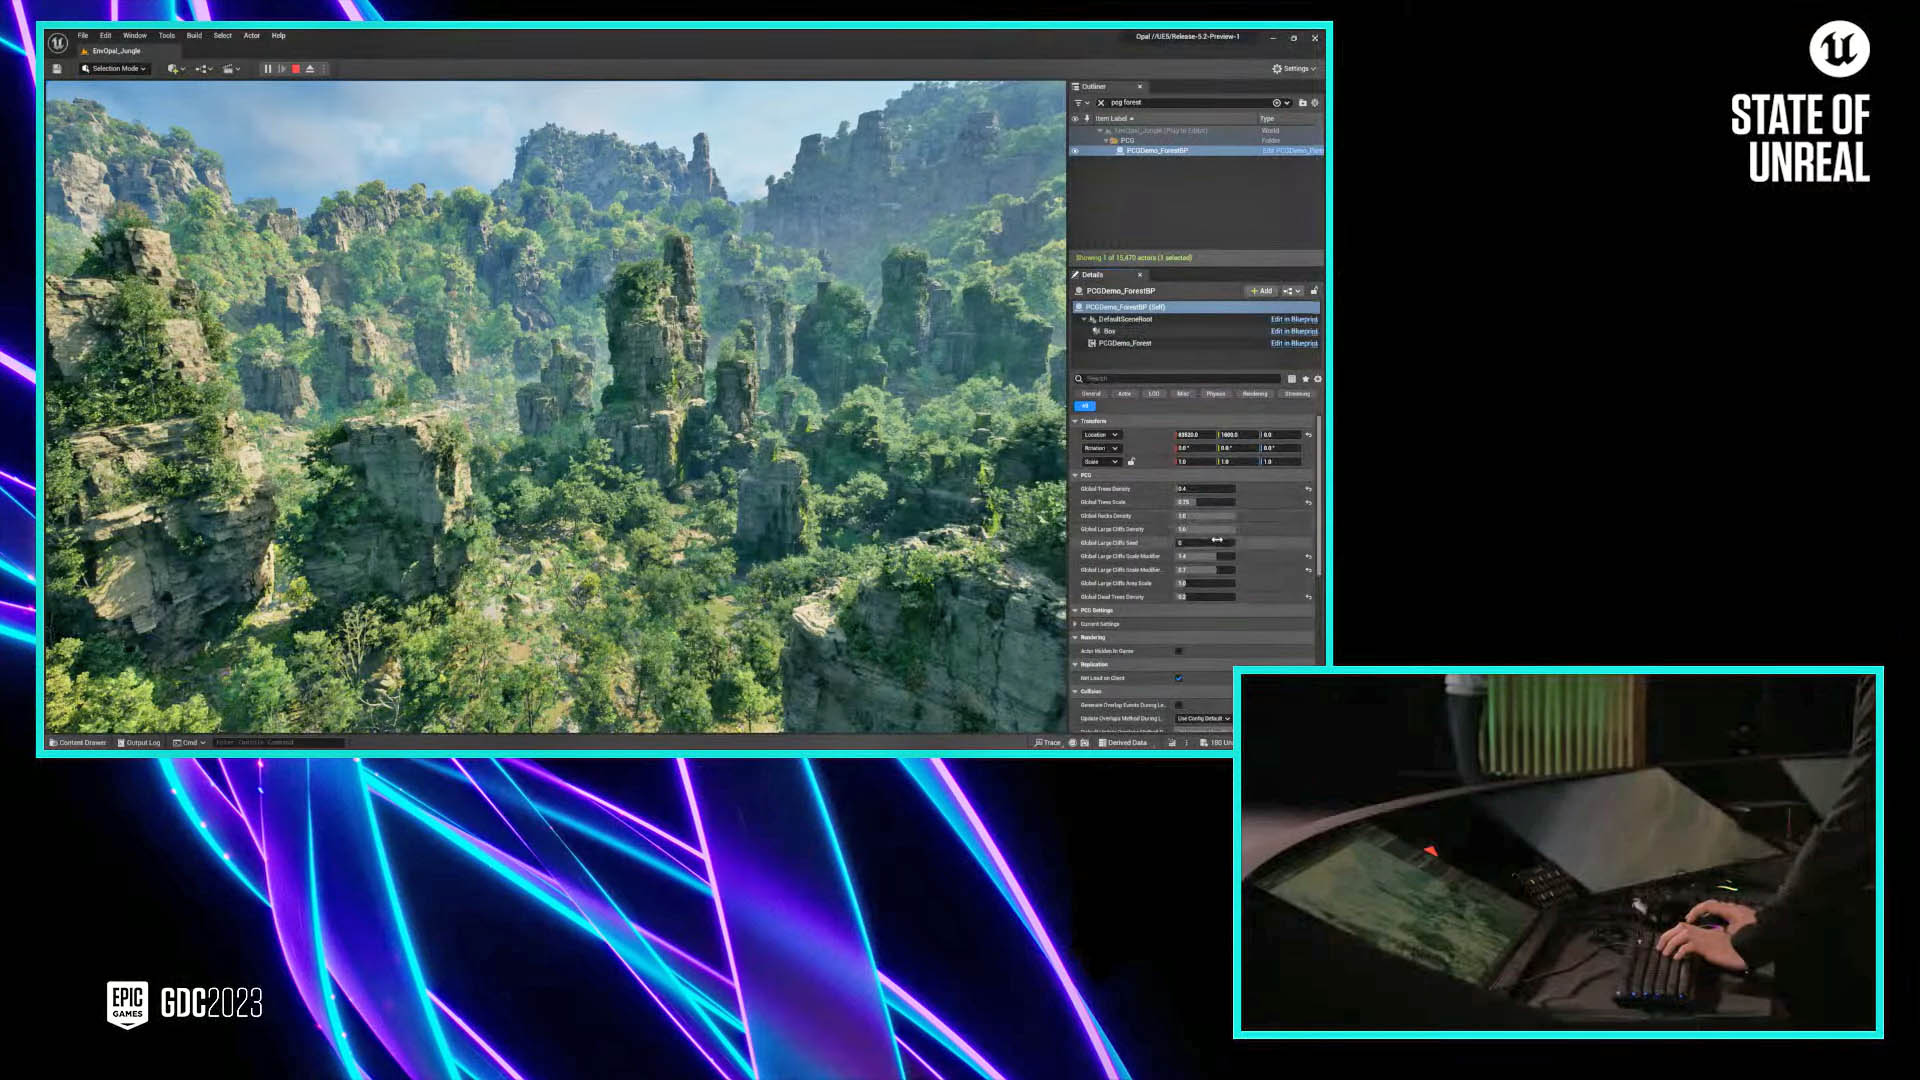This screenshot has width=1920, height=1080.
Task: Open the Output Log
Action: click(x=139, y=743)
